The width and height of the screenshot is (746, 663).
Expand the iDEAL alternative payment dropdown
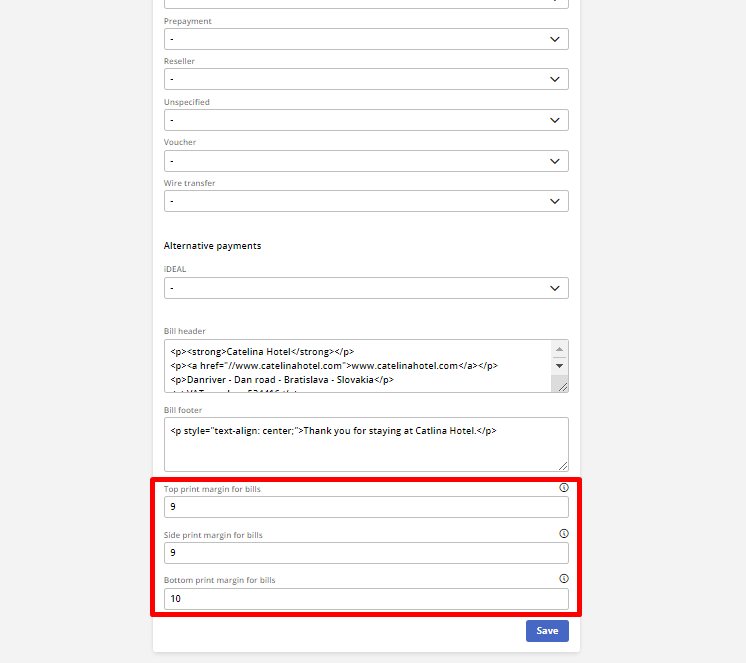(x=366, y=288)
